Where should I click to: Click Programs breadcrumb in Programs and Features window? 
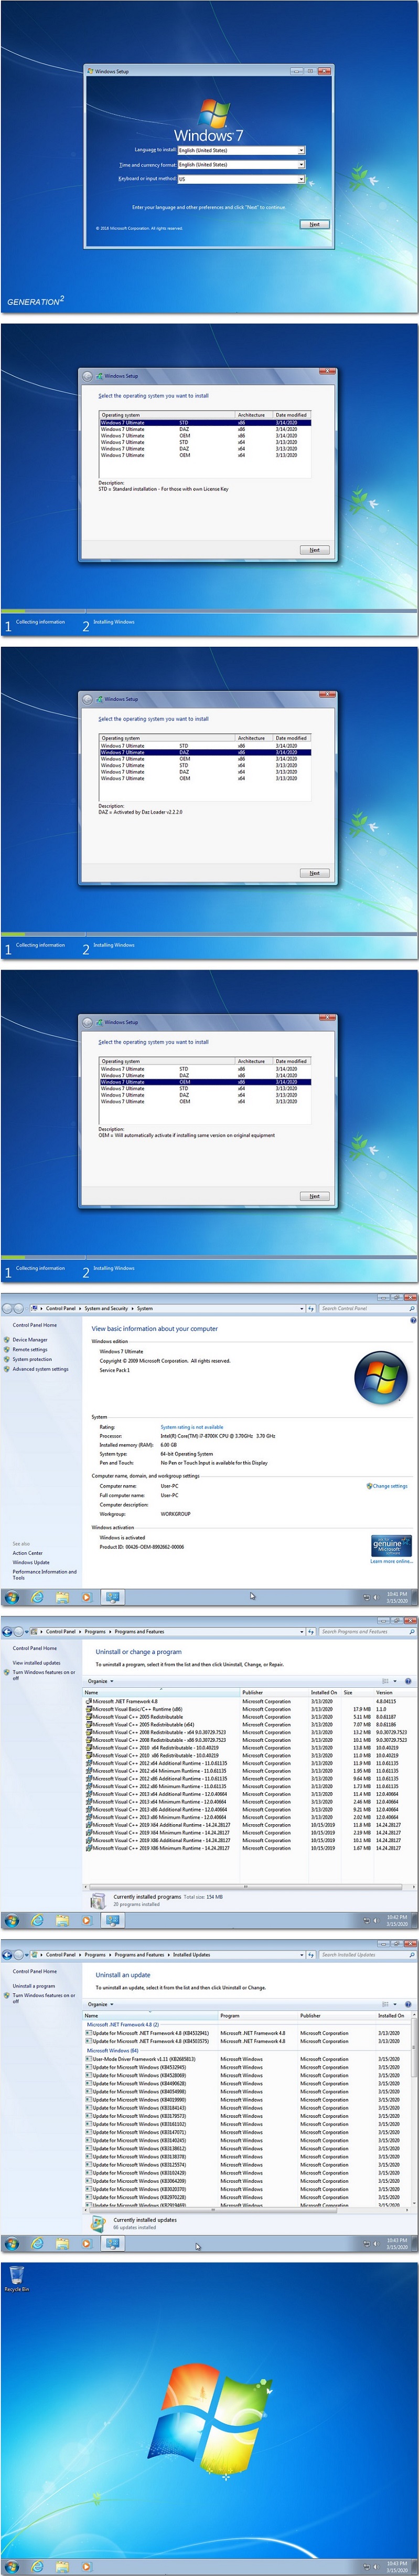click(95, 1631)
